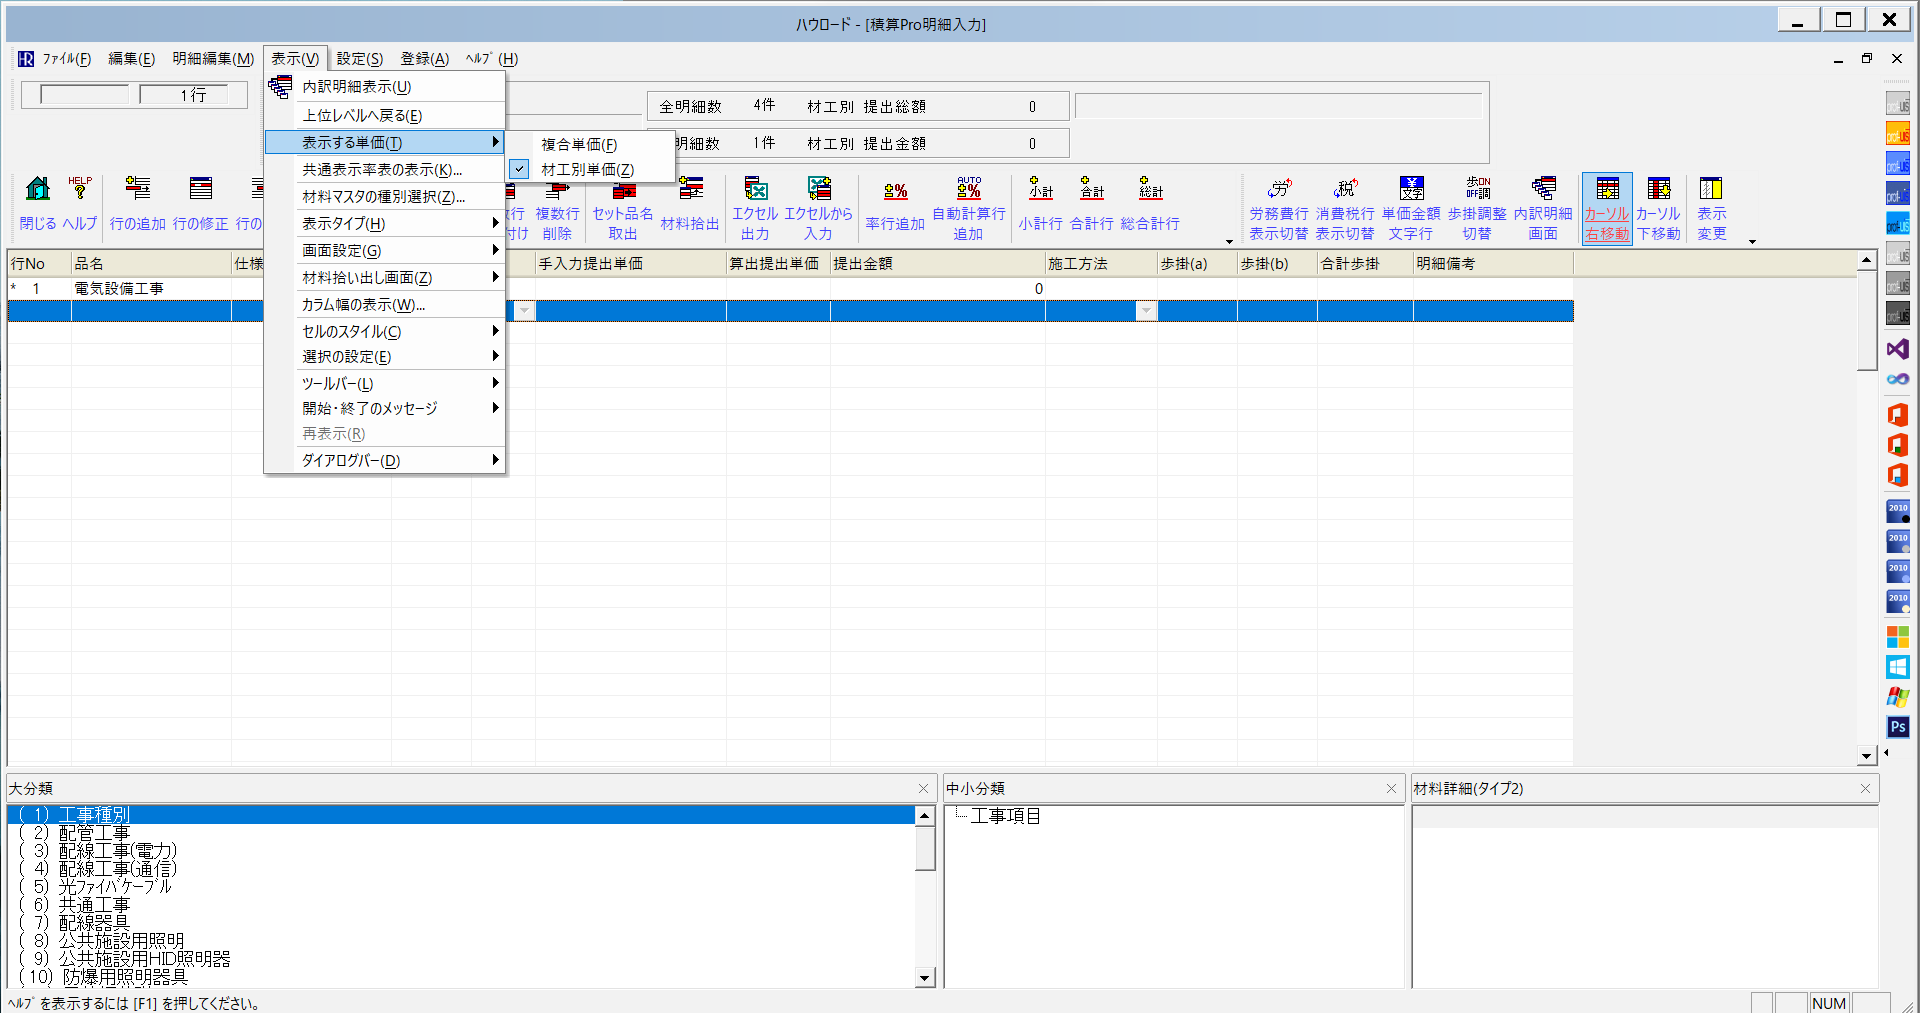The width and height of the screenshot is (1920, 1013).
Task: Click the ヘルプ help icon in toolbar
Action: tap(80, 190)
